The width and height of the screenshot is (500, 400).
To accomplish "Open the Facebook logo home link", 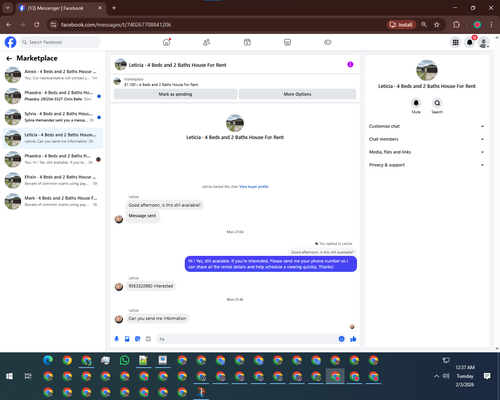I will click(10, 42).
